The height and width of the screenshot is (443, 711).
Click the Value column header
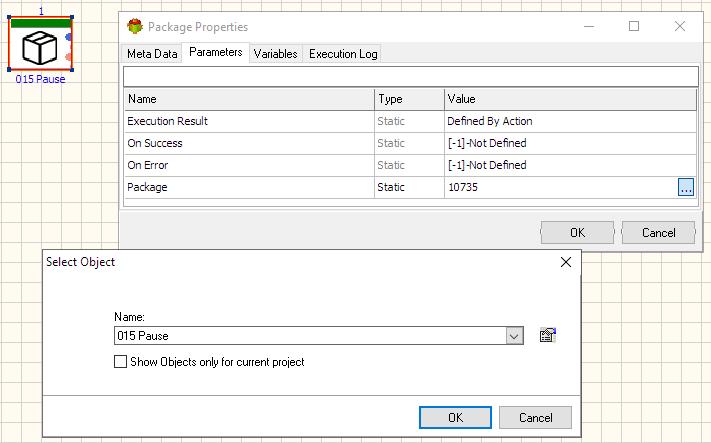tap(570, 99)
